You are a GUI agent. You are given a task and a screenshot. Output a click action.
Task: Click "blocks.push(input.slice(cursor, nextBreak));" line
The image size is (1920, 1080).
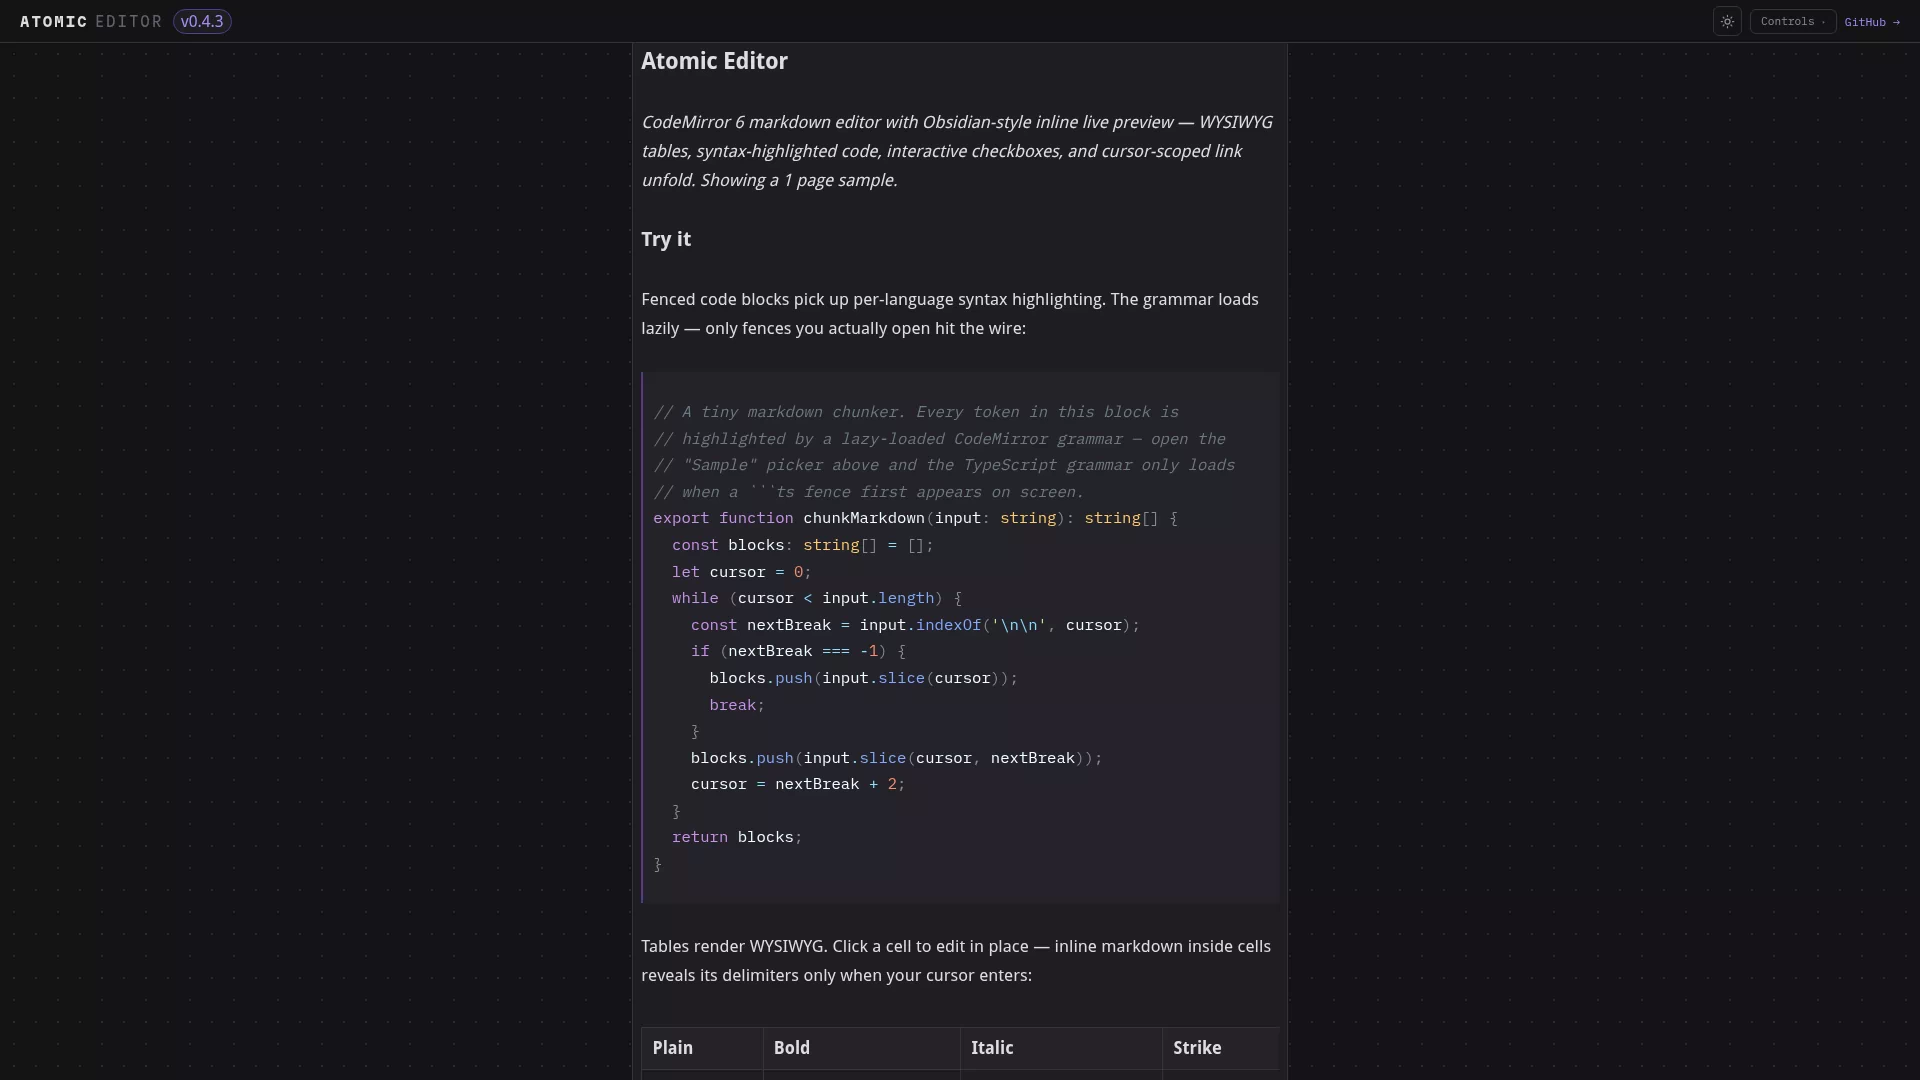896,758
